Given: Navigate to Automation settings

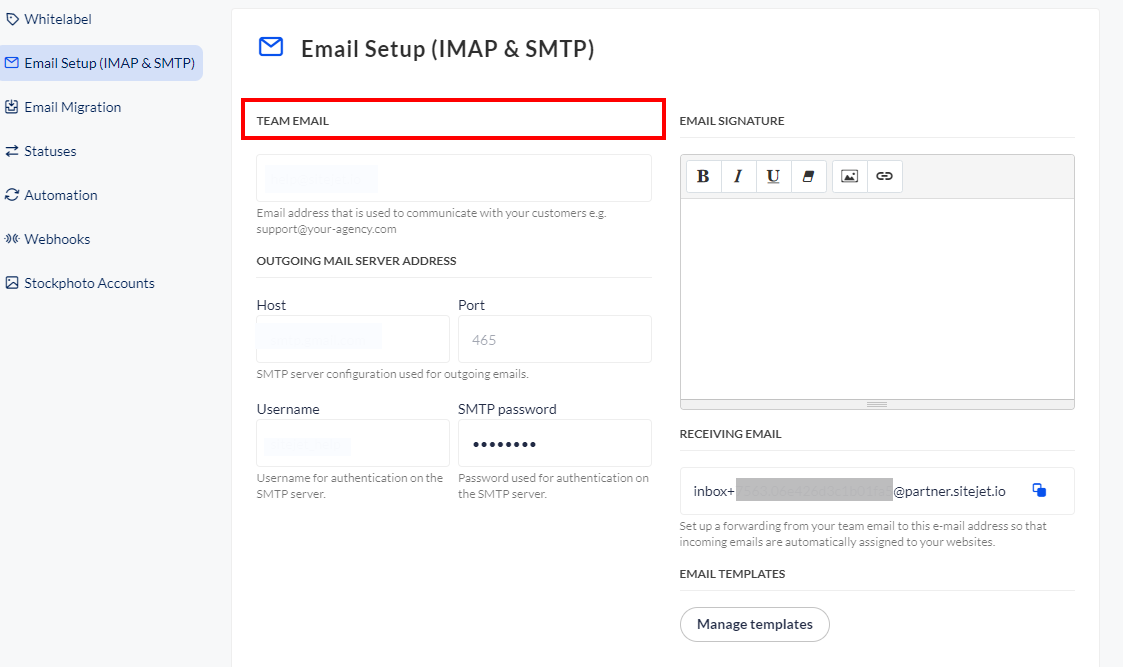Looking at the screenshot, I should tap(60, 195).
